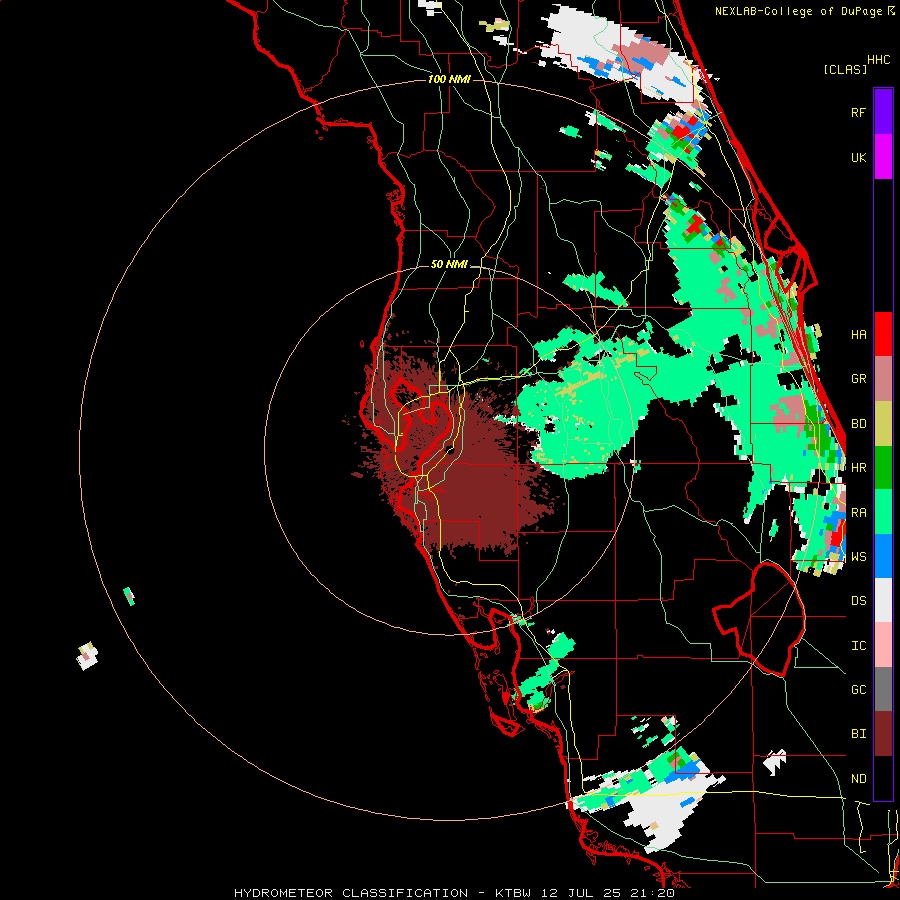The image size is (900, 900).
Task: Select the GR graupel legend color
Action: coord(883,379)
